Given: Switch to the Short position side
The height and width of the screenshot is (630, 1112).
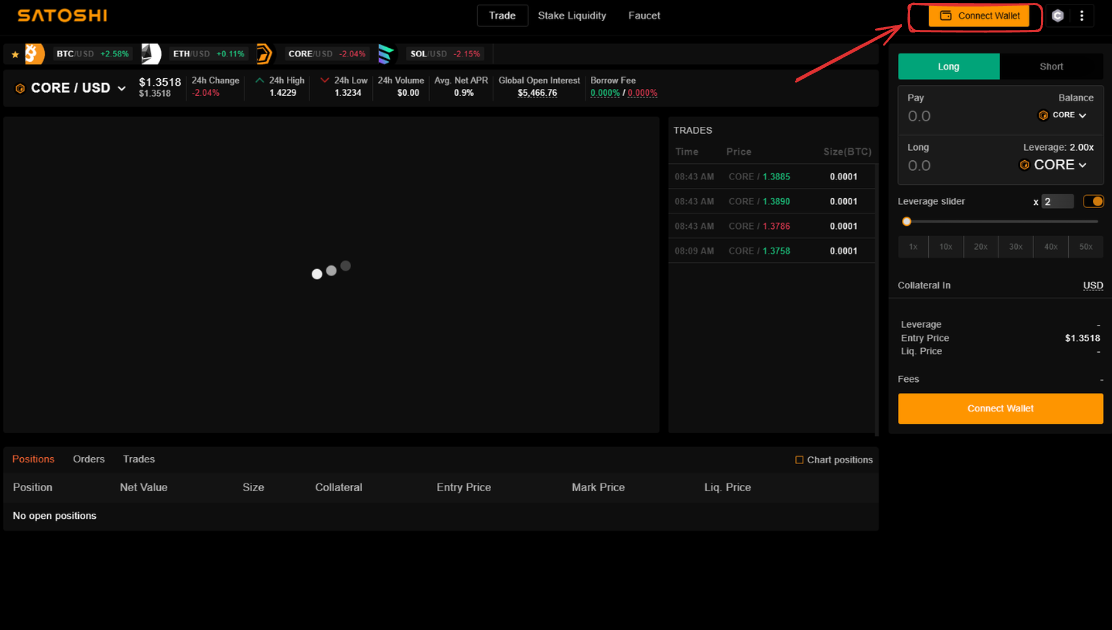Looking at the screenshot, I should (x=1051, y=66).
